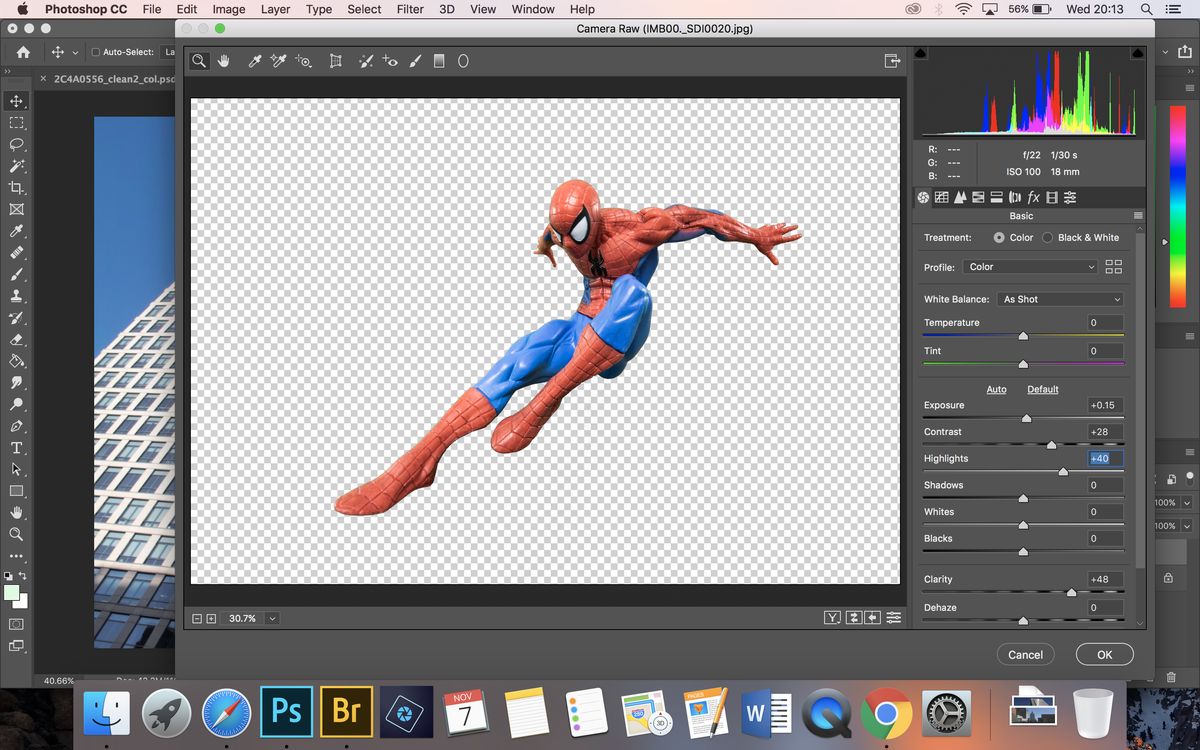Open the Profile dropdown
1200x750 pixels.
point(1031,266)
